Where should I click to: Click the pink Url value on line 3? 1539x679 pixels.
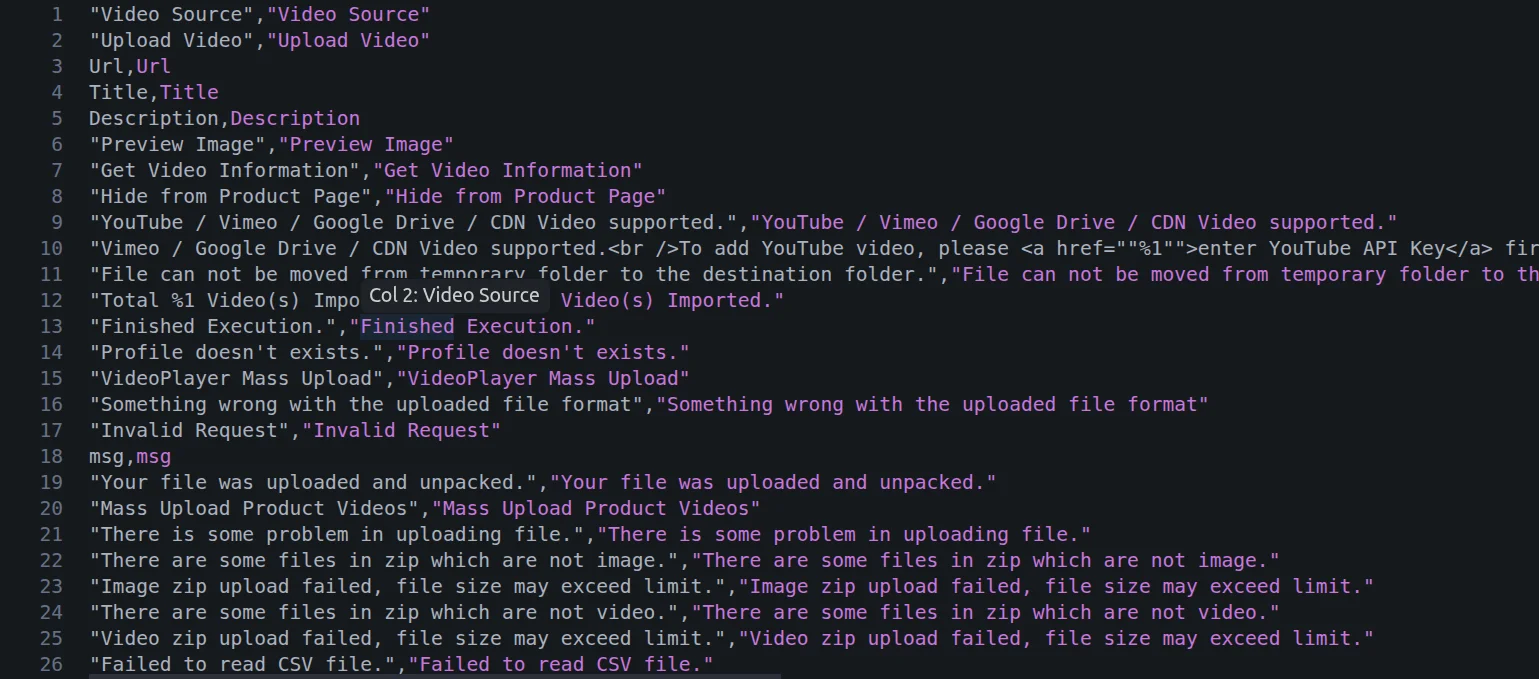coord(153,66)
